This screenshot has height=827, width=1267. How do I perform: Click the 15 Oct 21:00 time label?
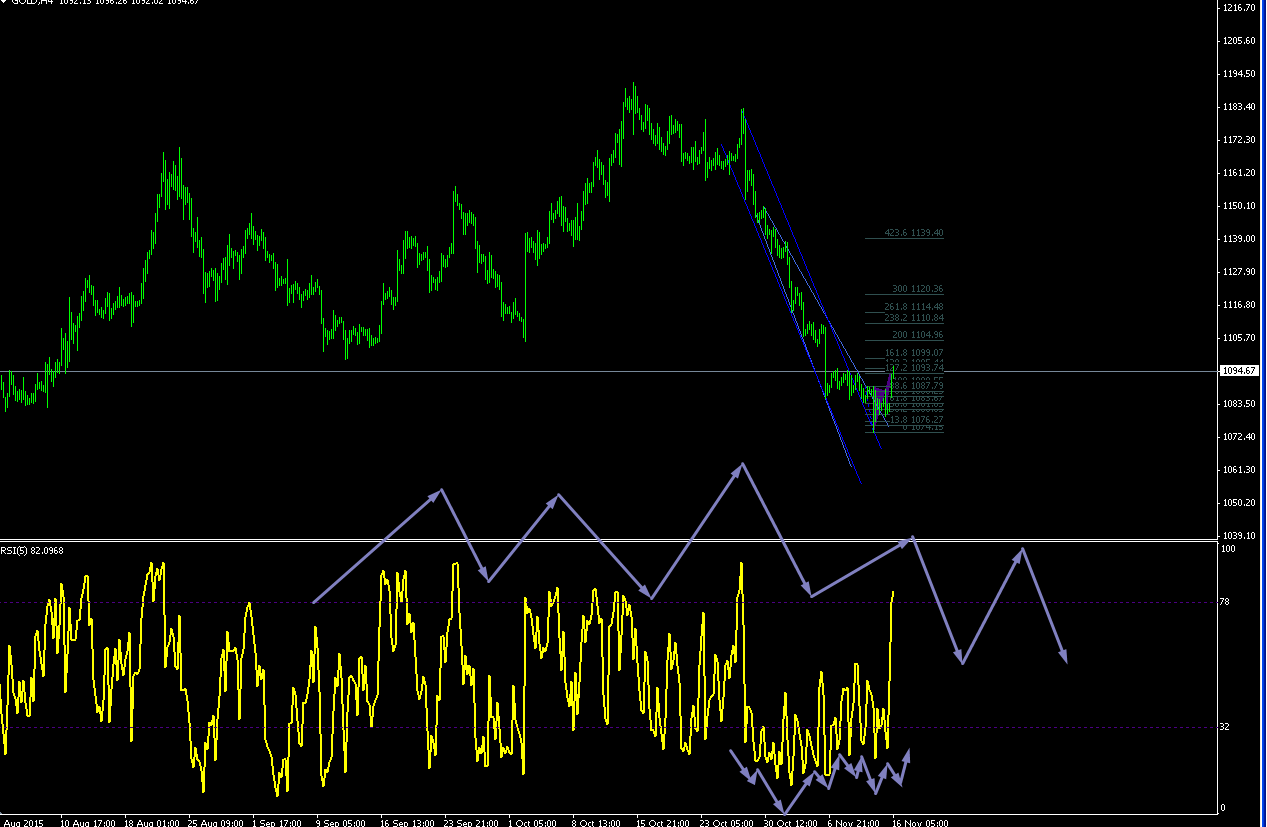point(665,822)
